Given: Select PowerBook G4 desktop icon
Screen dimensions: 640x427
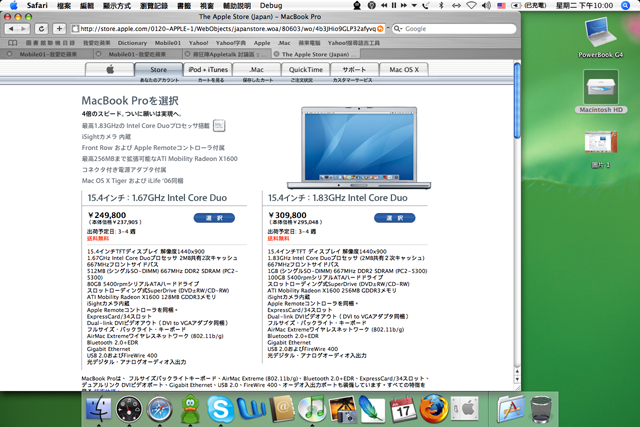Looking at the screenshot, I should (601, 37).
